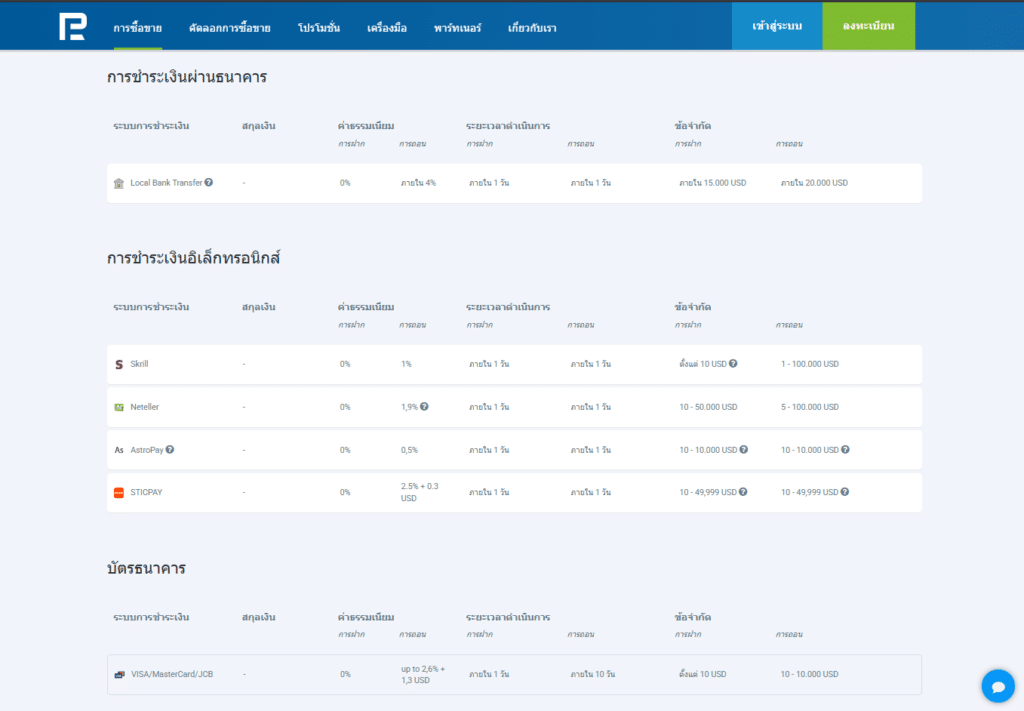
Task: Open help tooltip next to Local Bank Transfer
Action: (208, 183)
